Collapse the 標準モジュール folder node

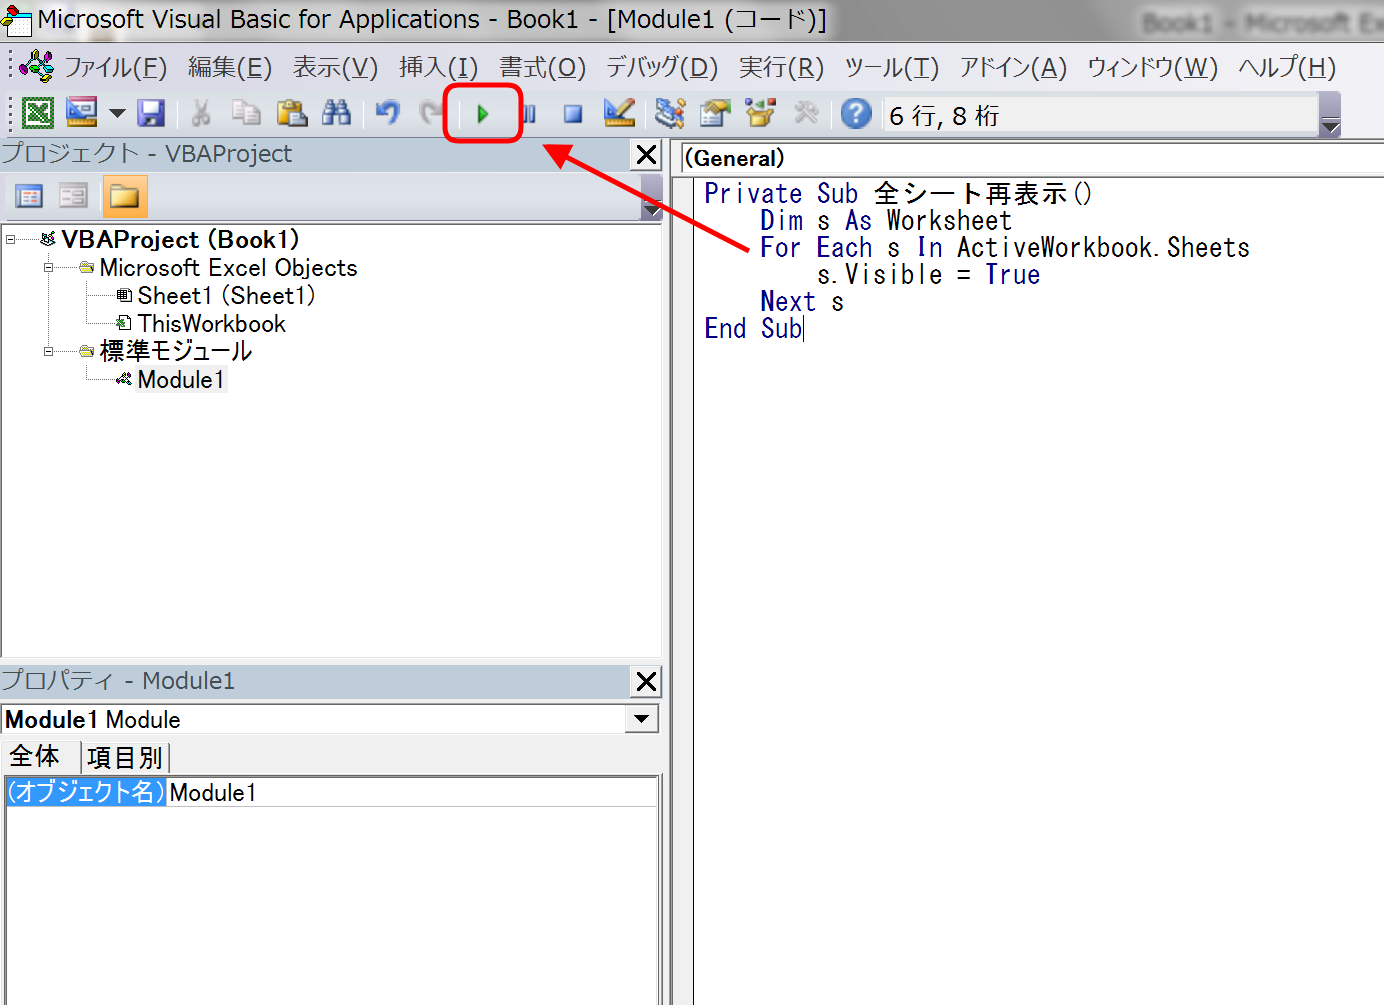click(48, 352)
